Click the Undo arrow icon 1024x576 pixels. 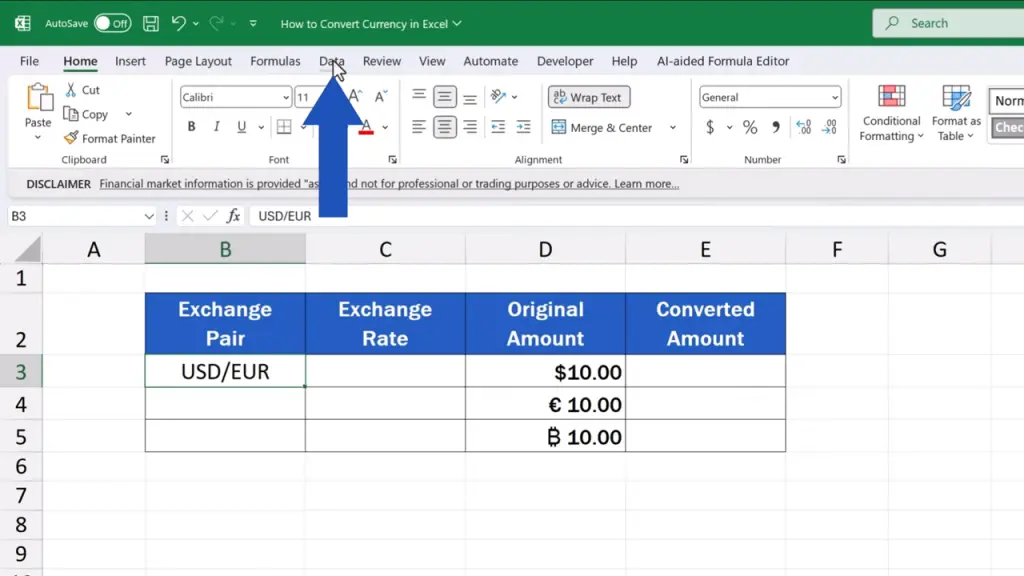178,23
